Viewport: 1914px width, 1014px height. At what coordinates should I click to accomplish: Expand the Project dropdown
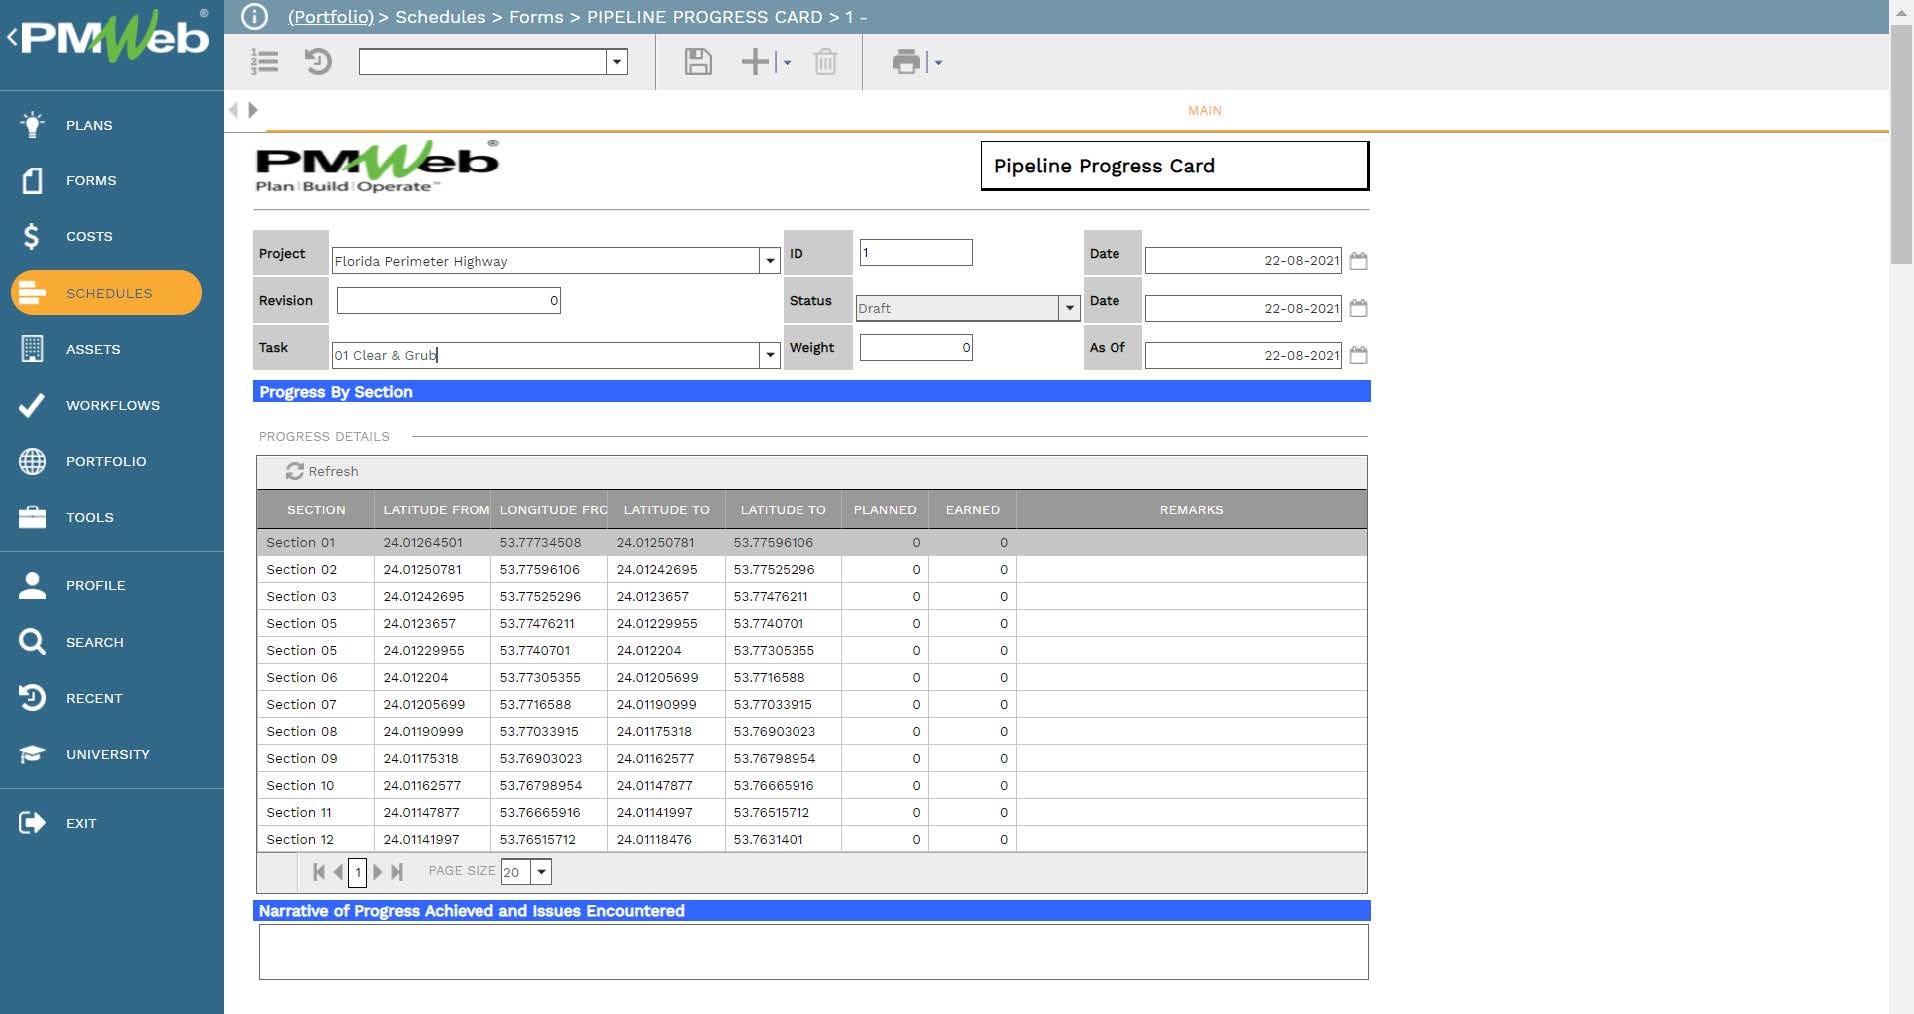pyautogui.click(x=770, y=261)
